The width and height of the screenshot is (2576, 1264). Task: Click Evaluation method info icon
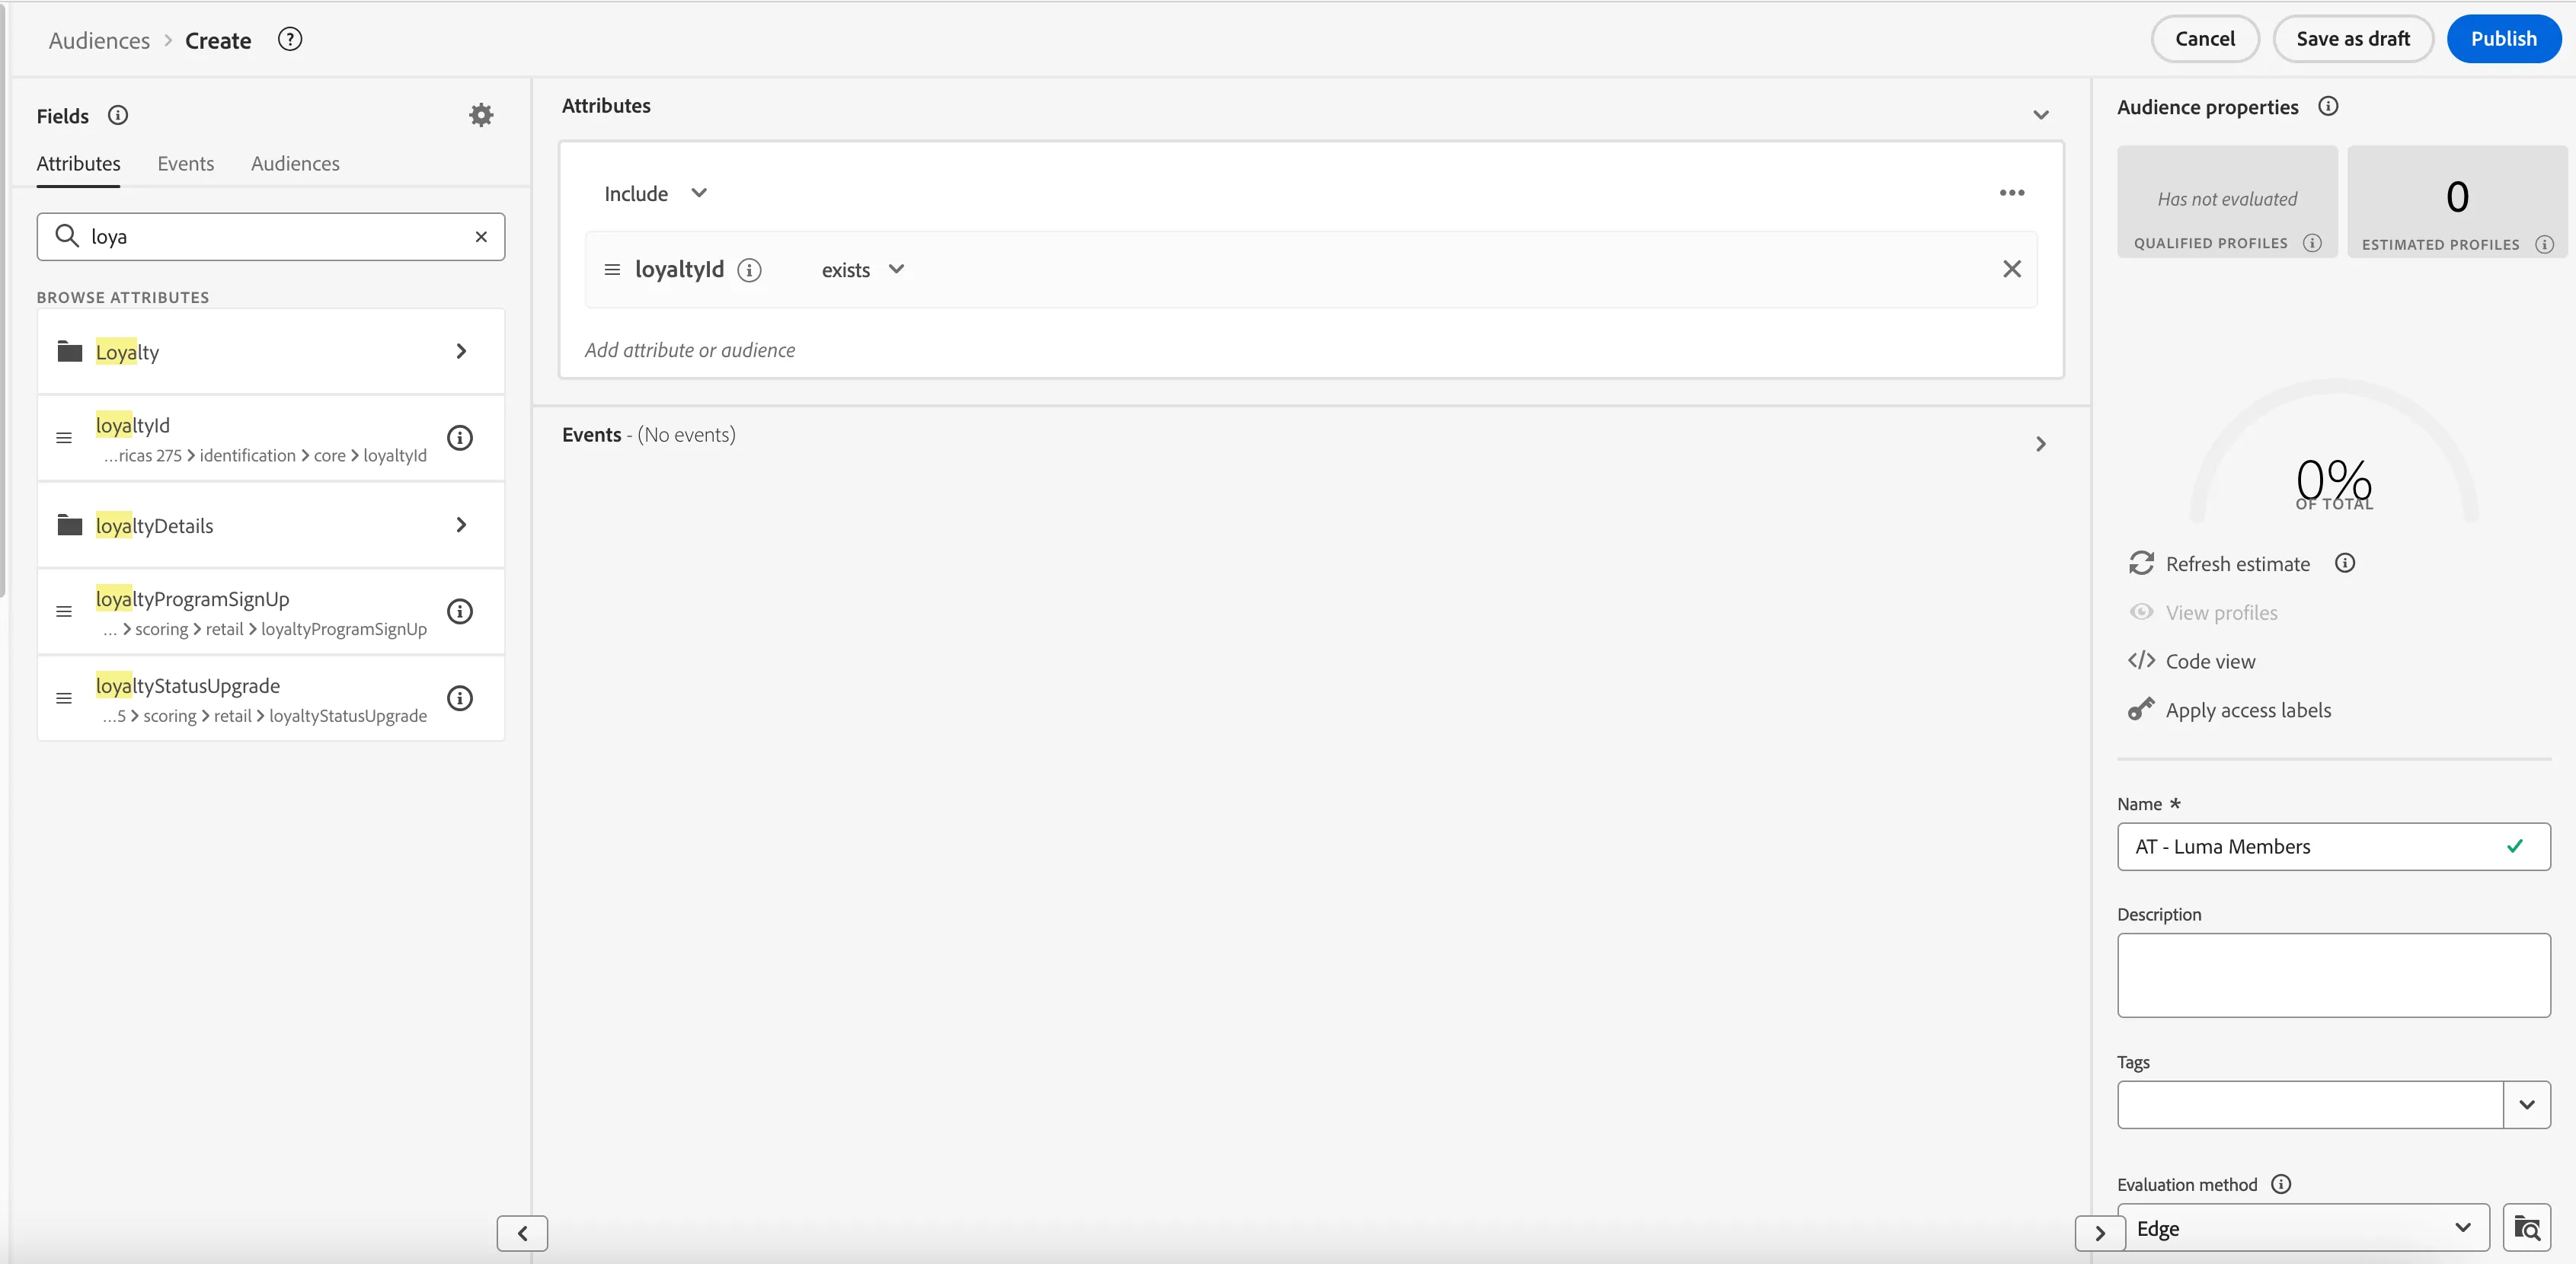click(2281, 1184)
